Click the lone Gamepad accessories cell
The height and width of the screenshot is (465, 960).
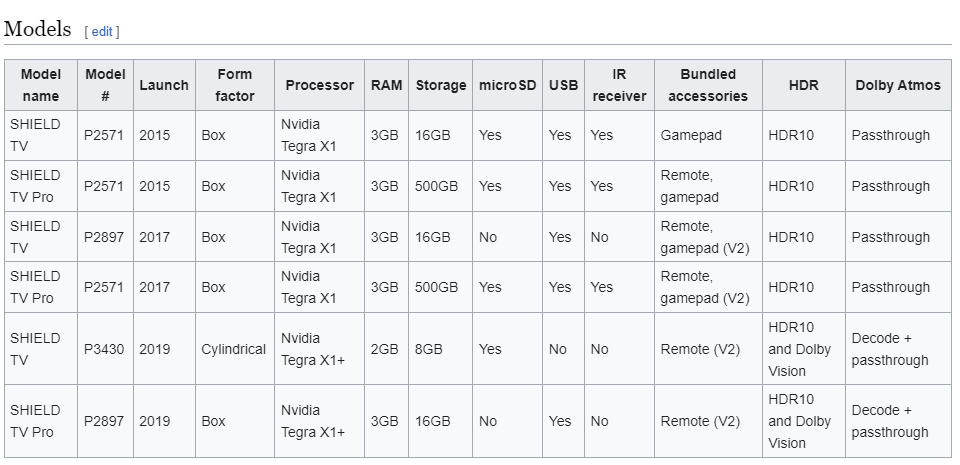pos(691,135)
